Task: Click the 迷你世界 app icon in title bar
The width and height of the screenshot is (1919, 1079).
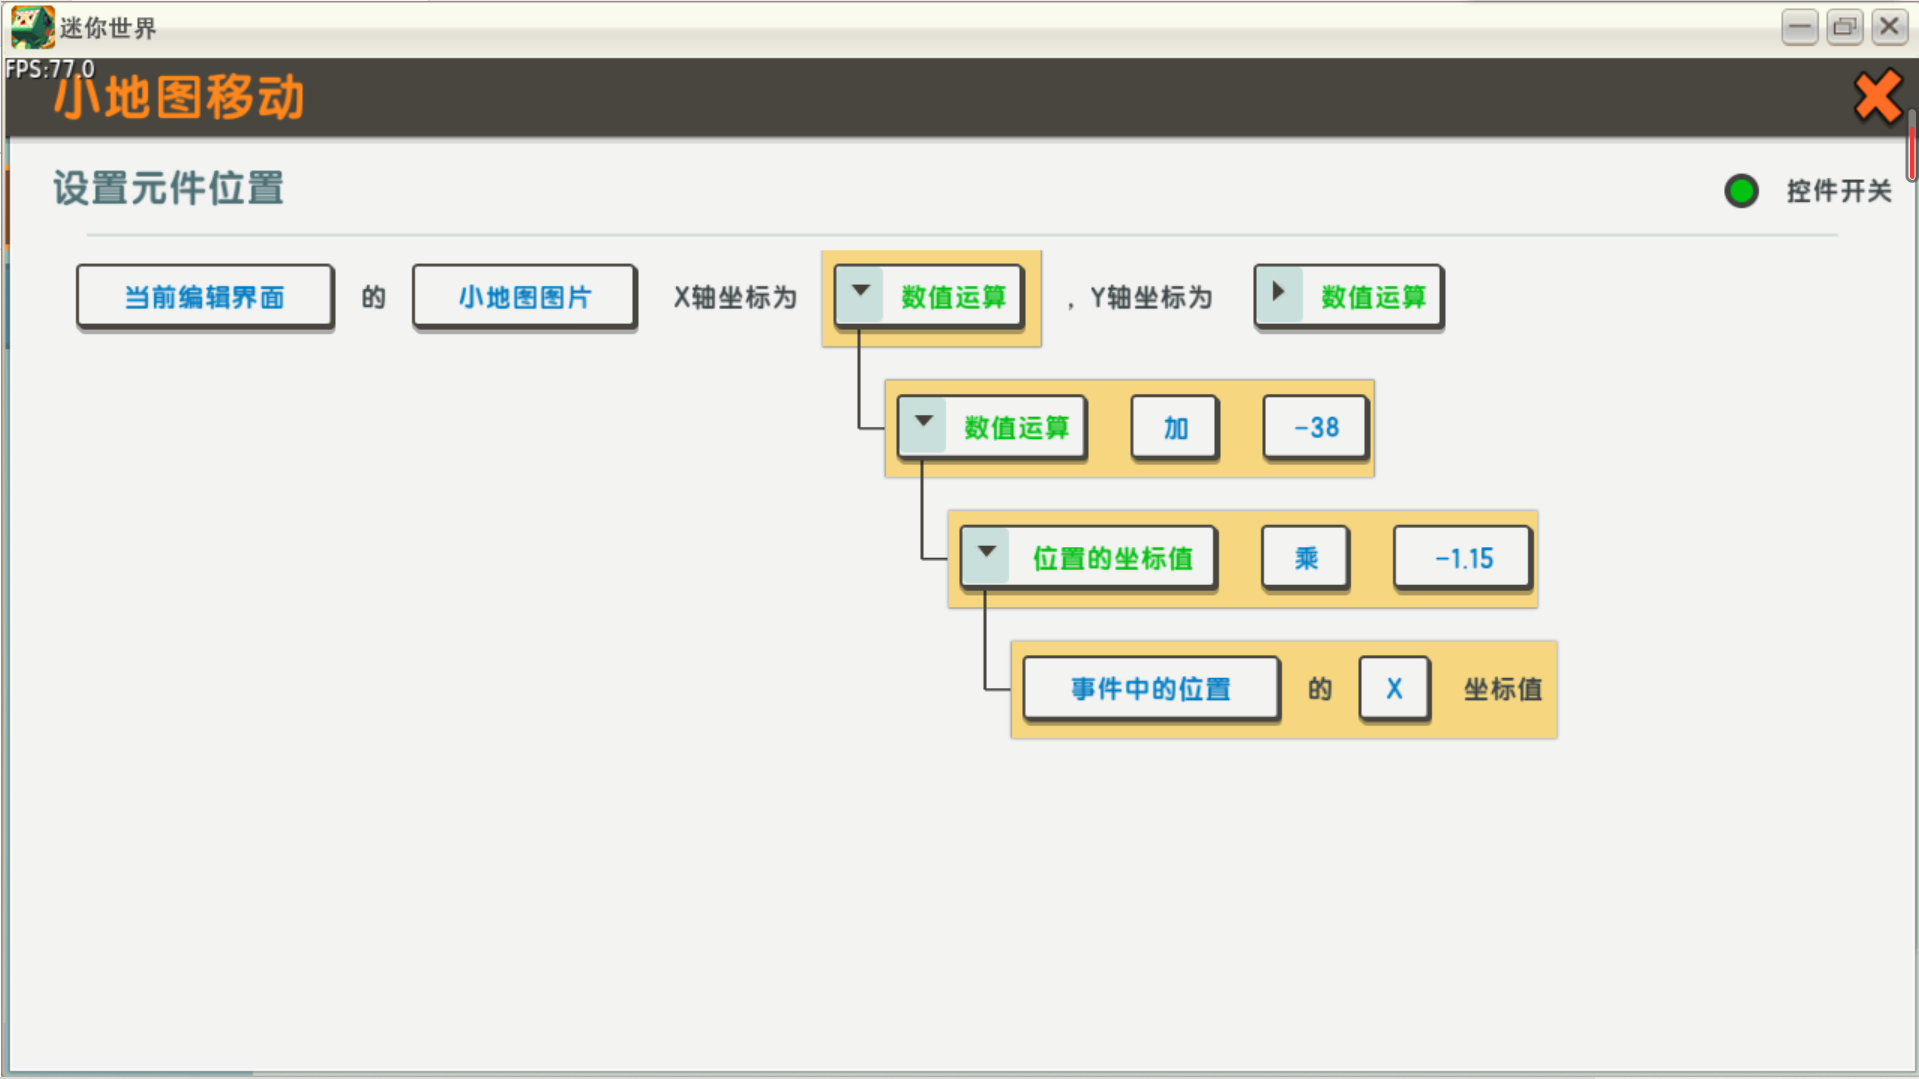Action: (32, 27)
